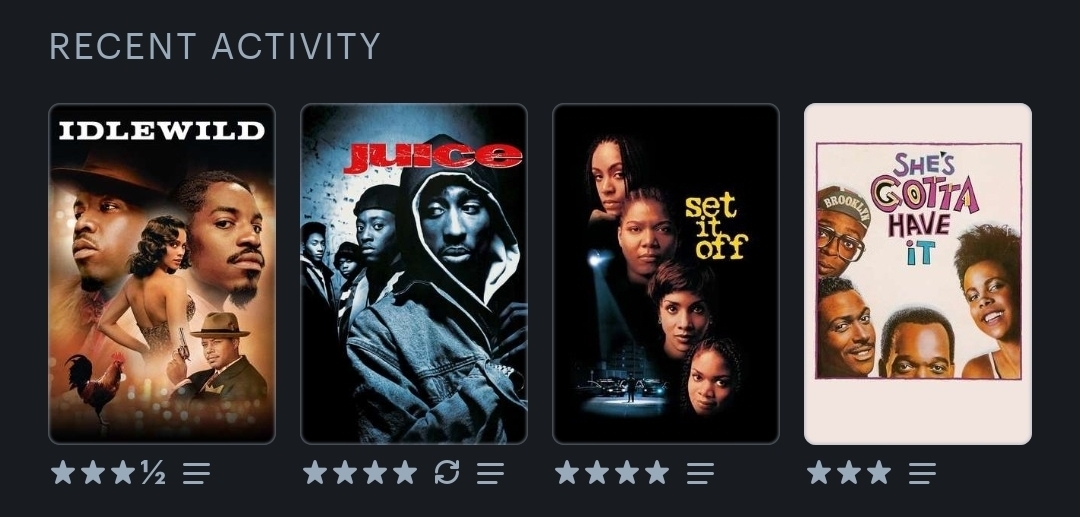This screenshot has height=517, width=1080.
Task: Click the fourth star under Juice
Action: point(405,472)
